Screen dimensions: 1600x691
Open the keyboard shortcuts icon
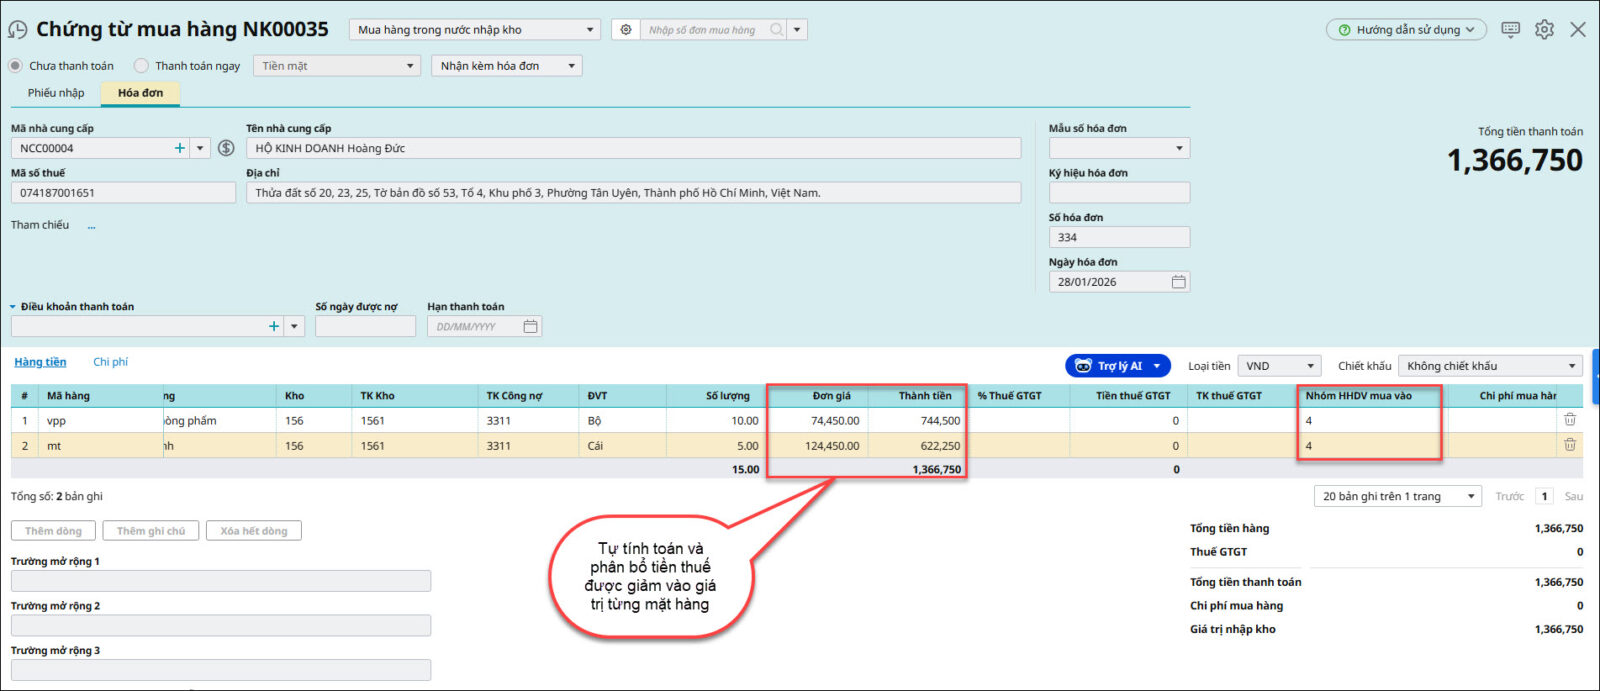click(1510, 30)
